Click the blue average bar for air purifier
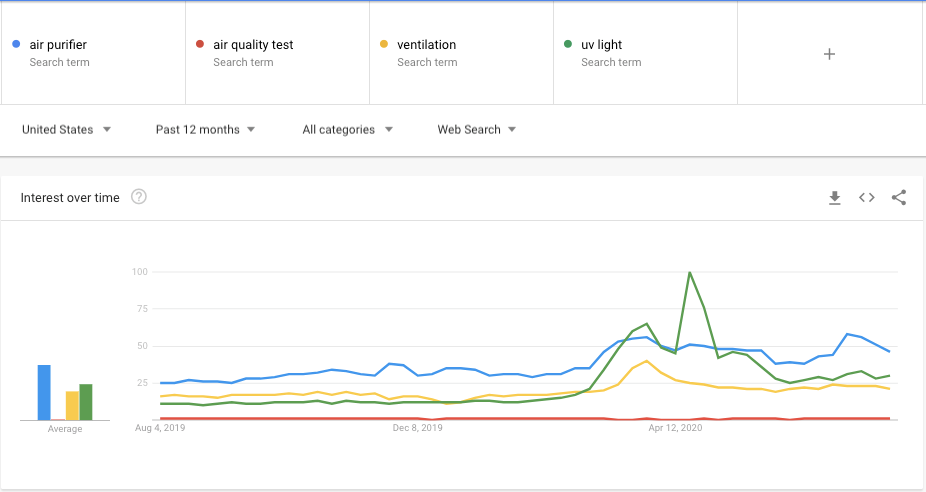 (44, 393)
